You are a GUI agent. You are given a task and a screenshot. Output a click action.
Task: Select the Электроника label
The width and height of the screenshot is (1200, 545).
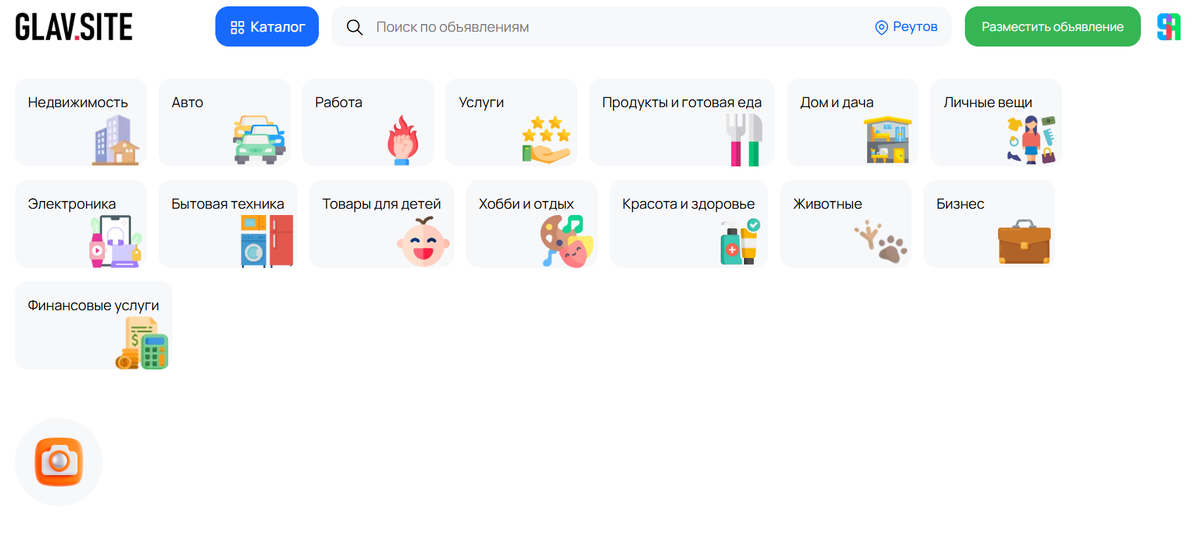click(x=72, y=204)
